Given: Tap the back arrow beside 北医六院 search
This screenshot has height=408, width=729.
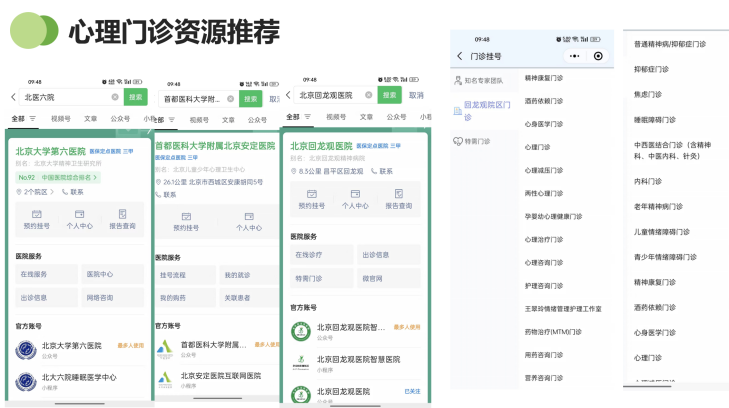Looking at the screenshot, I should click(13, 97).
